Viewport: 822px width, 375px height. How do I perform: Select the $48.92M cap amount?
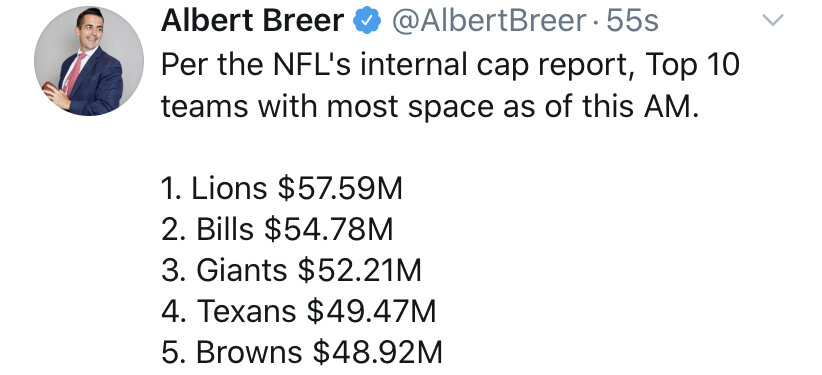coord(377,352)
